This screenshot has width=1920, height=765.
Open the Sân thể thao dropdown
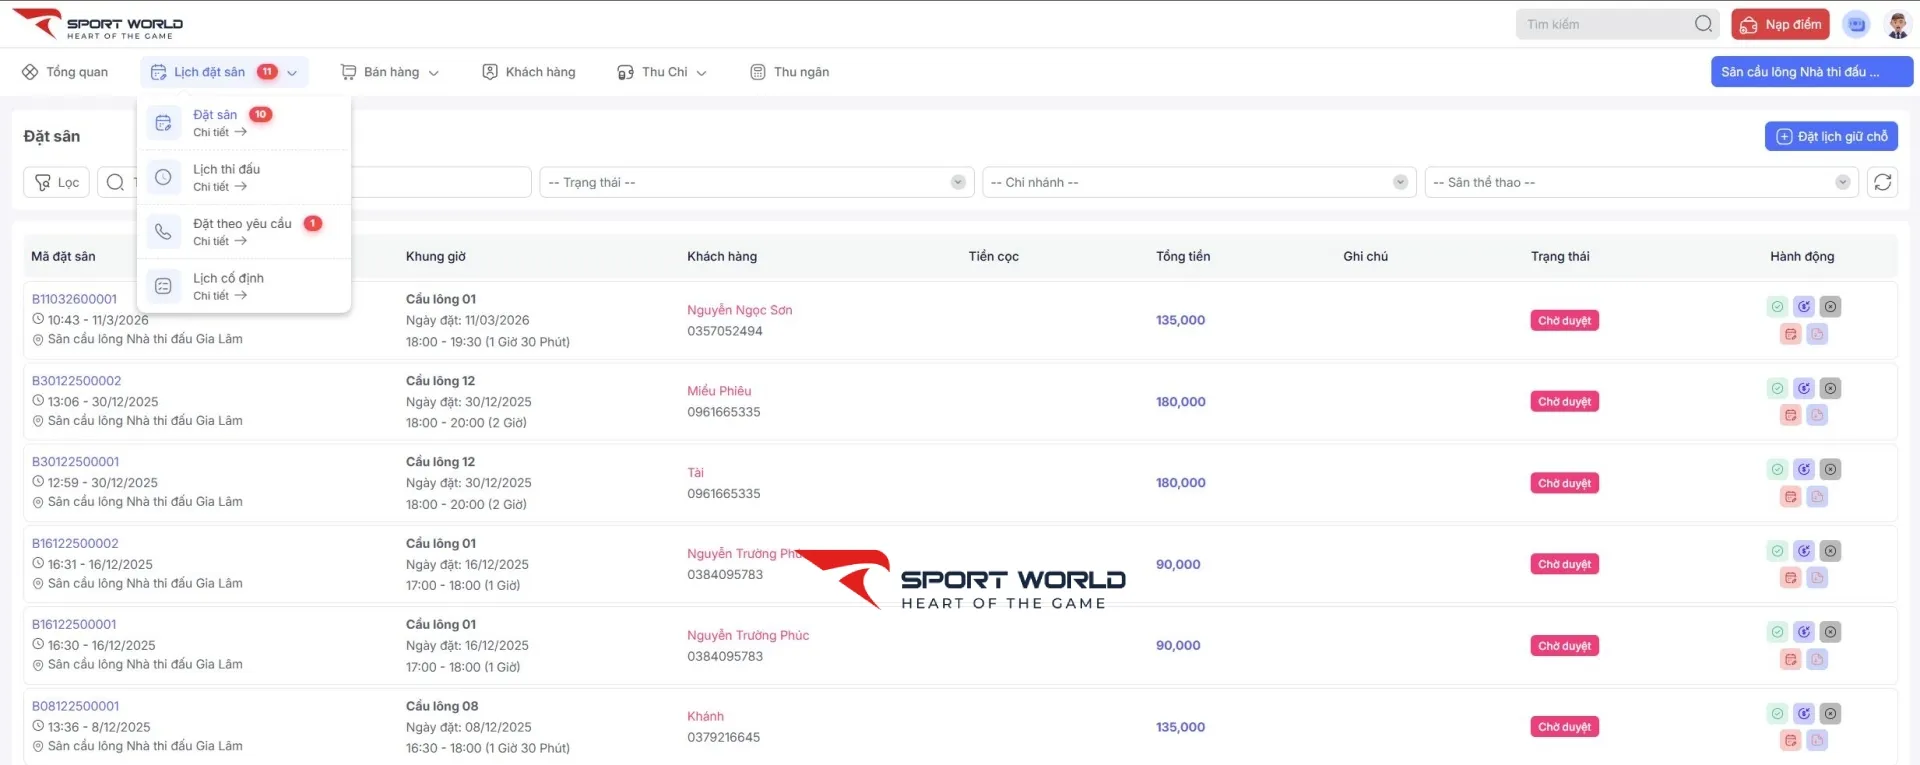point(1640,182)
